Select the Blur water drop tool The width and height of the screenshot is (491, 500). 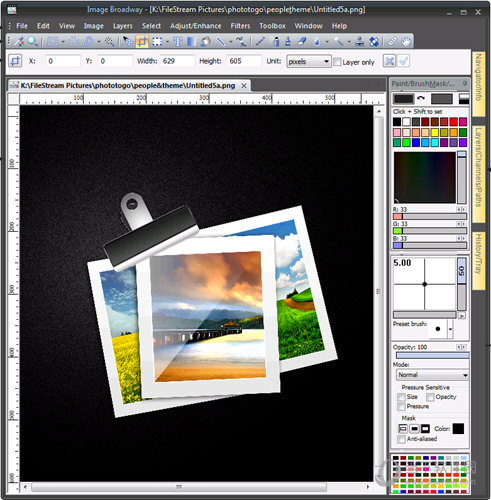[317, 42]
